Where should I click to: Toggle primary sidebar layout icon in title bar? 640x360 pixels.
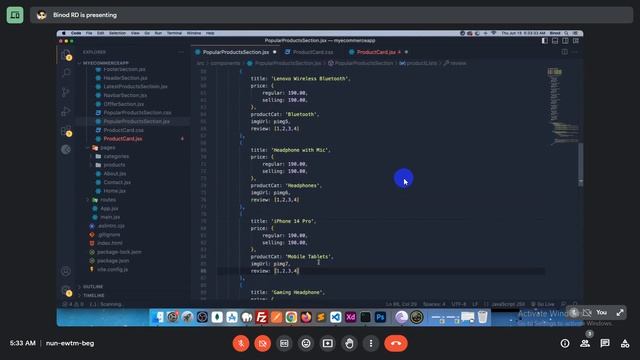point(544,41)
